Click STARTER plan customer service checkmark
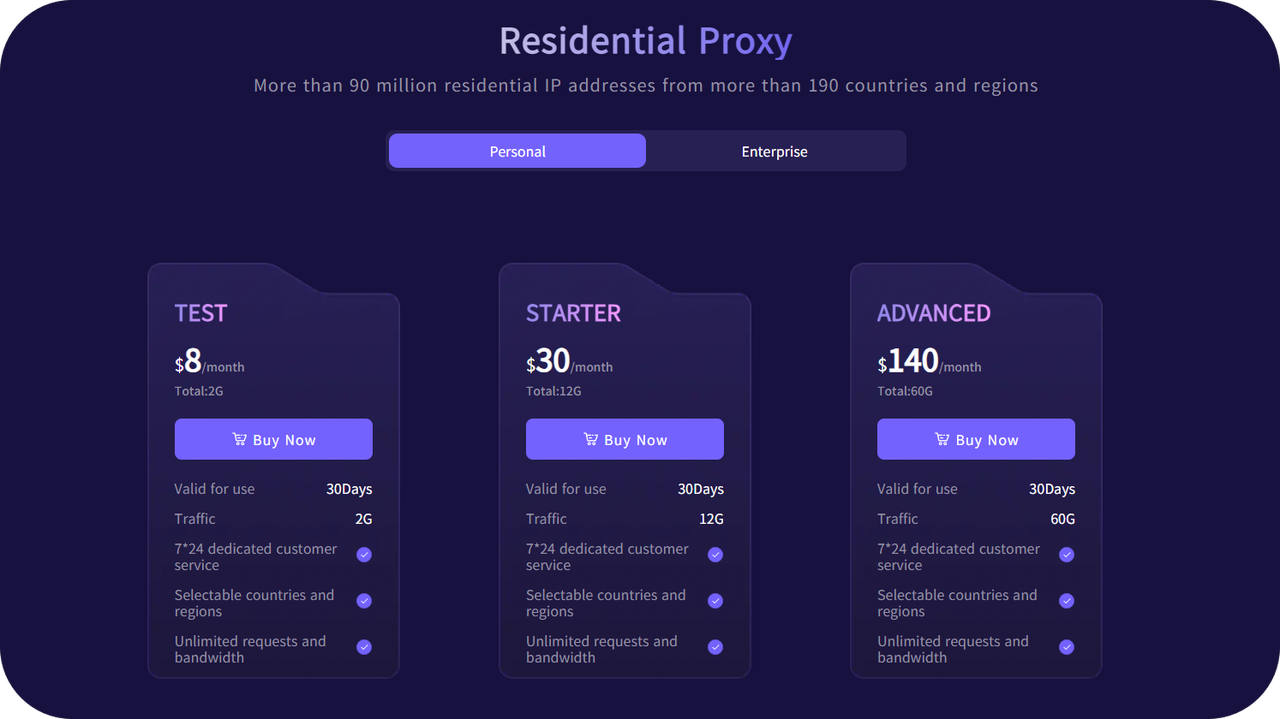This screenshot has width=1280, height=719. tap(715, 555)
